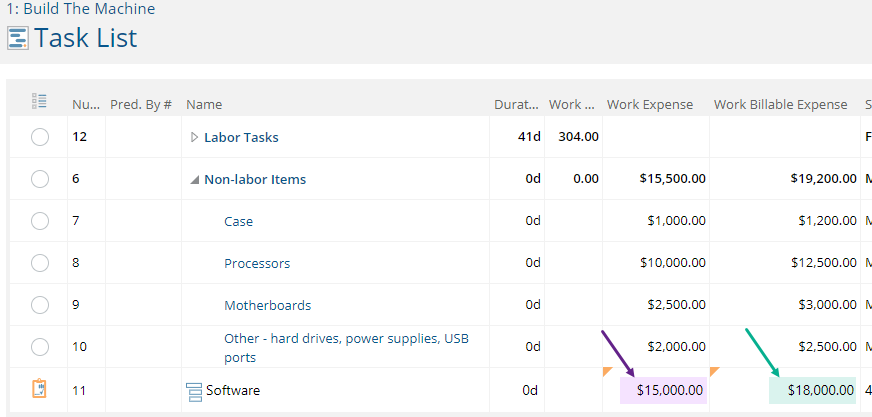Click the stacked task icon beside Software

coord(194,392)
